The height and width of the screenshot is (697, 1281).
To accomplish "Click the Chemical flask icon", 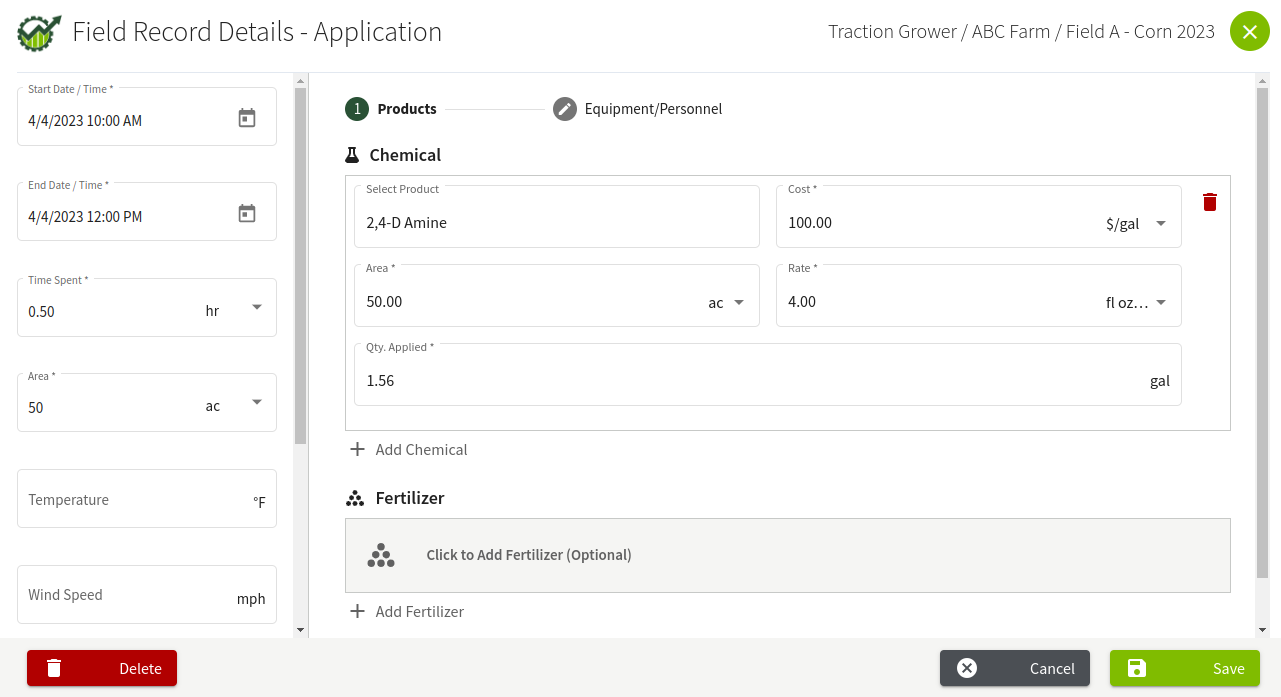I will click(352, 155).
